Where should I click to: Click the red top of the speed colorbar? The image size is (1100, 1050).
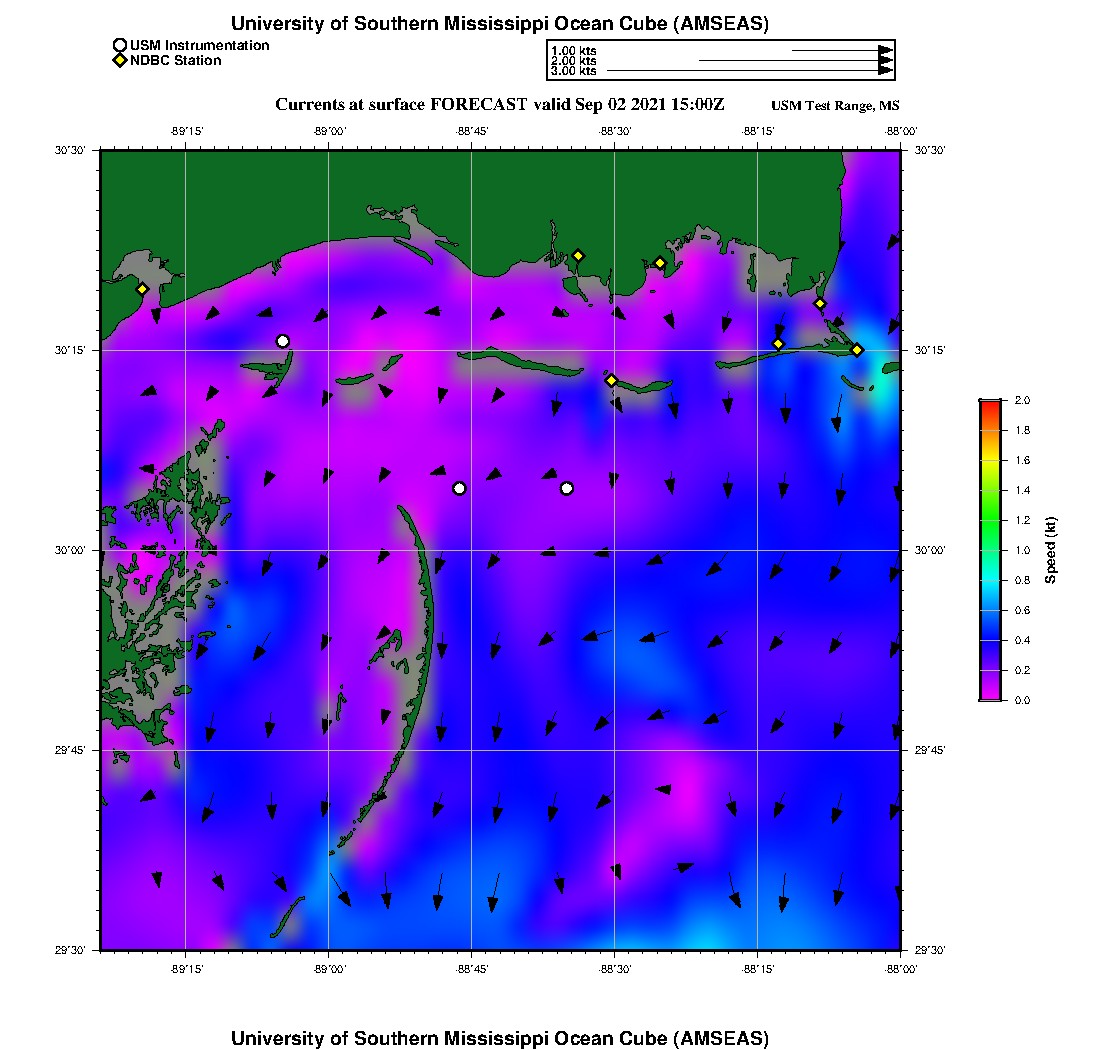point(989,405)
